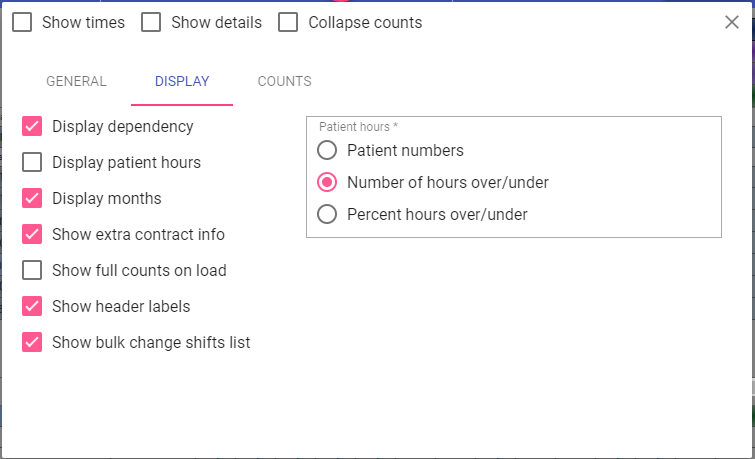
Task: Uncheck Show bulk change shifts list
Action: coord(32,342)
